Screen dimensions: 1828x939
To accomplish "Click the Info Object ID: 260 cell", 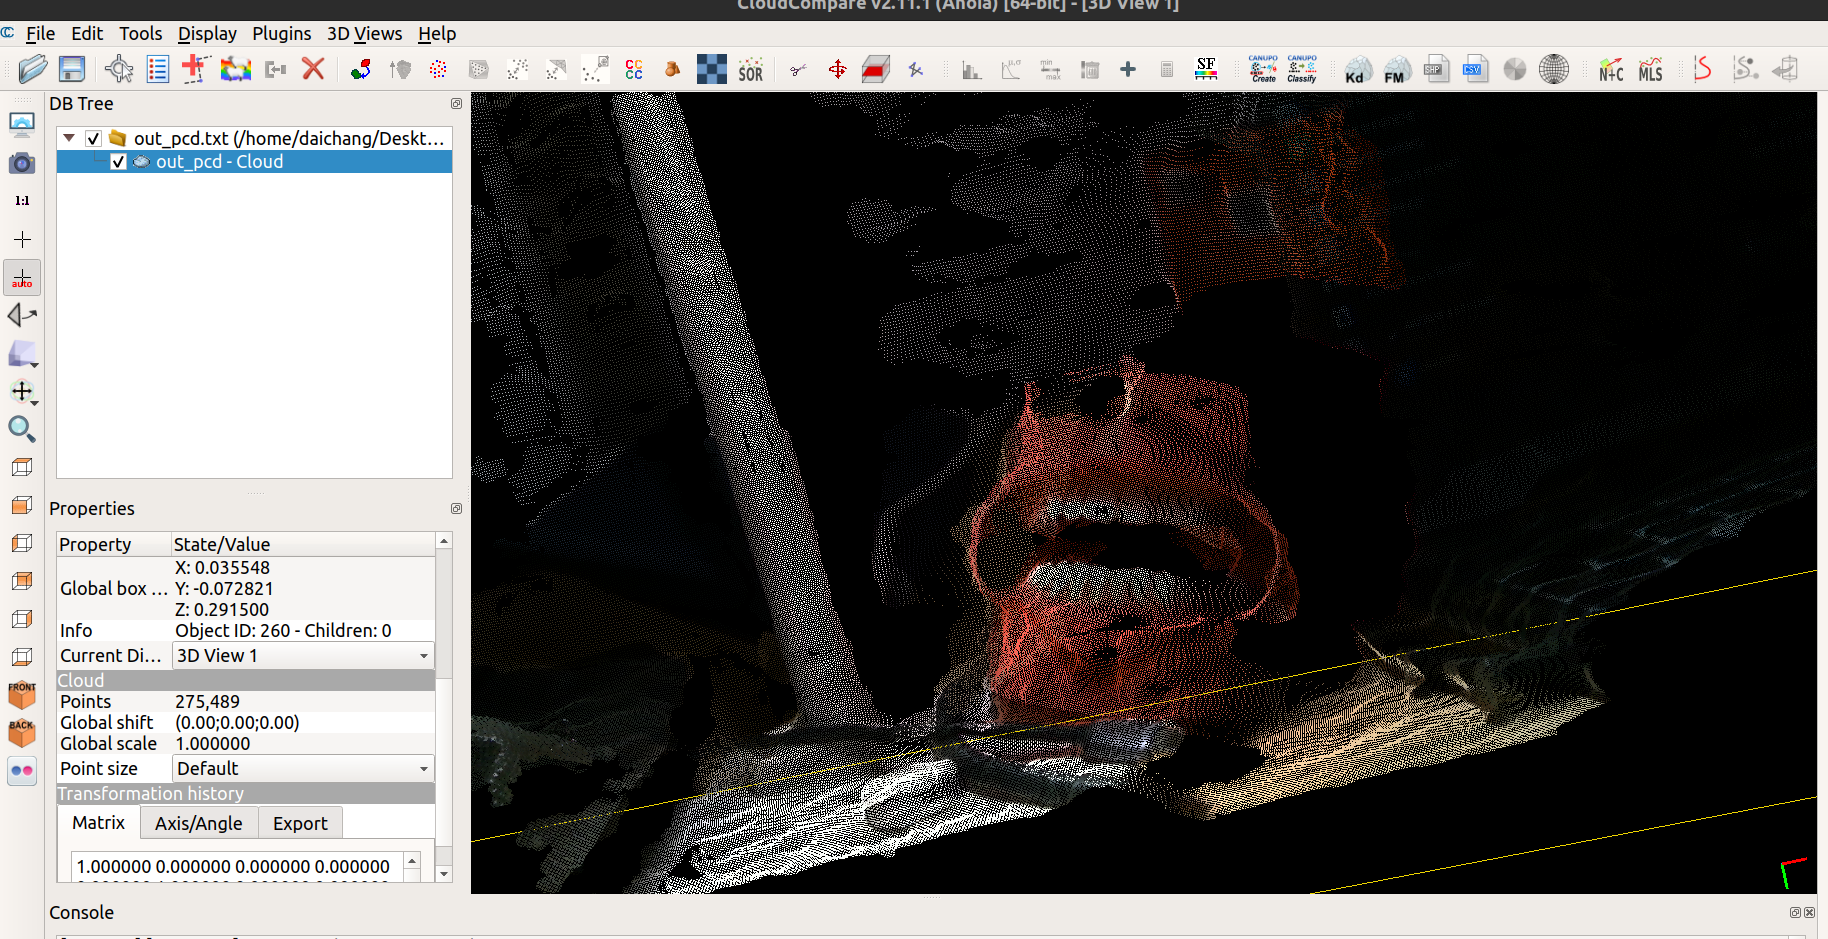I will tap(283, 631).
